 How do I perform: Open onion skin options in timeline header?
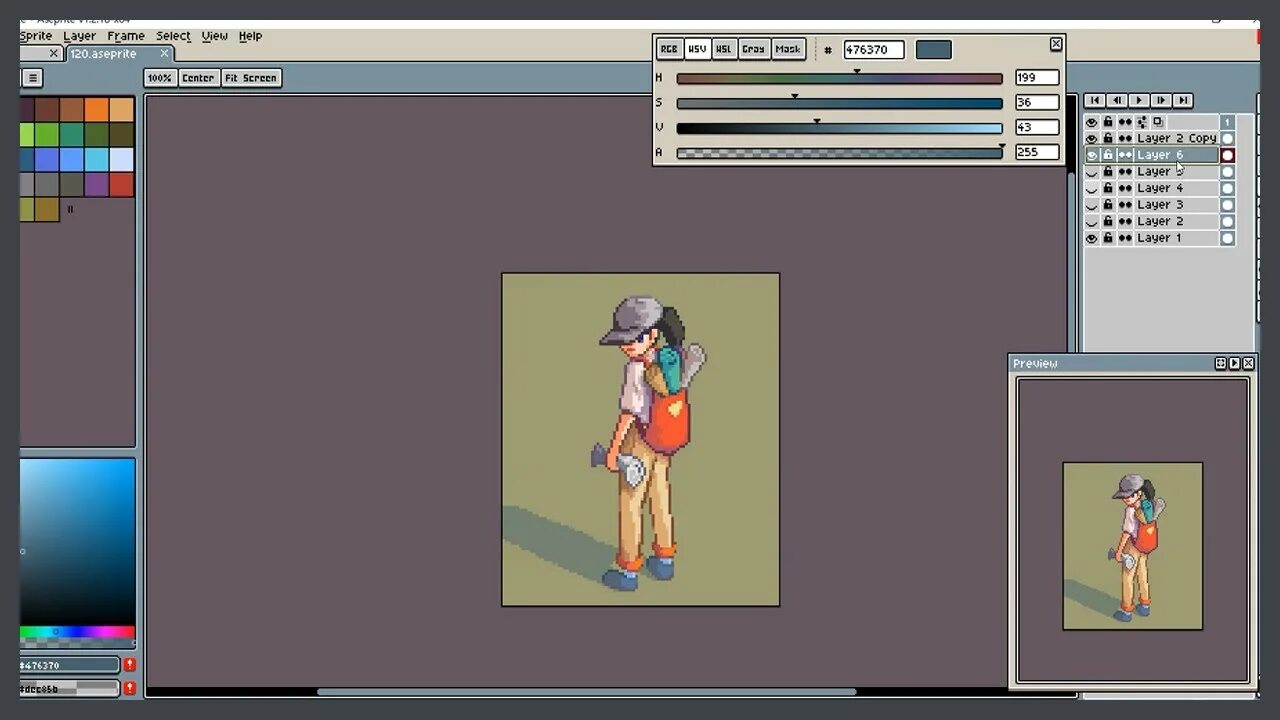pyautogui.click(x=1142, y=122)
